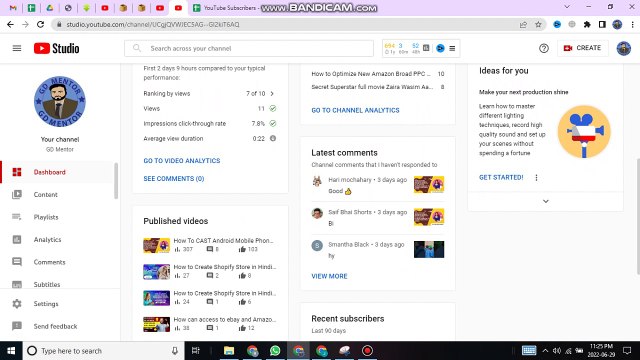Click the likes icon for How To CAST video
This screenshot has width=640, height=360.
click(x=242, y=249)
